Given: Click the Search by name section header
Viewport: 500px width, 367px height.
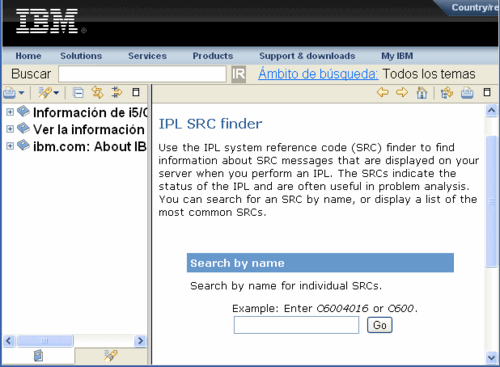Looking at the screenshot, I should pos(320,263).
